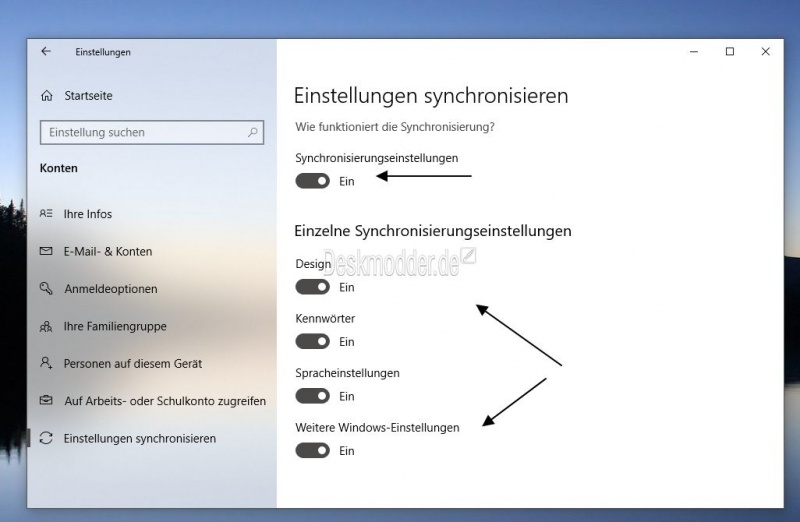Click the Anmeldeoptionen key icon
Image resolution: width=800 pixels, height=522 pixels.
pyautogui.click(x=46, y=288)
